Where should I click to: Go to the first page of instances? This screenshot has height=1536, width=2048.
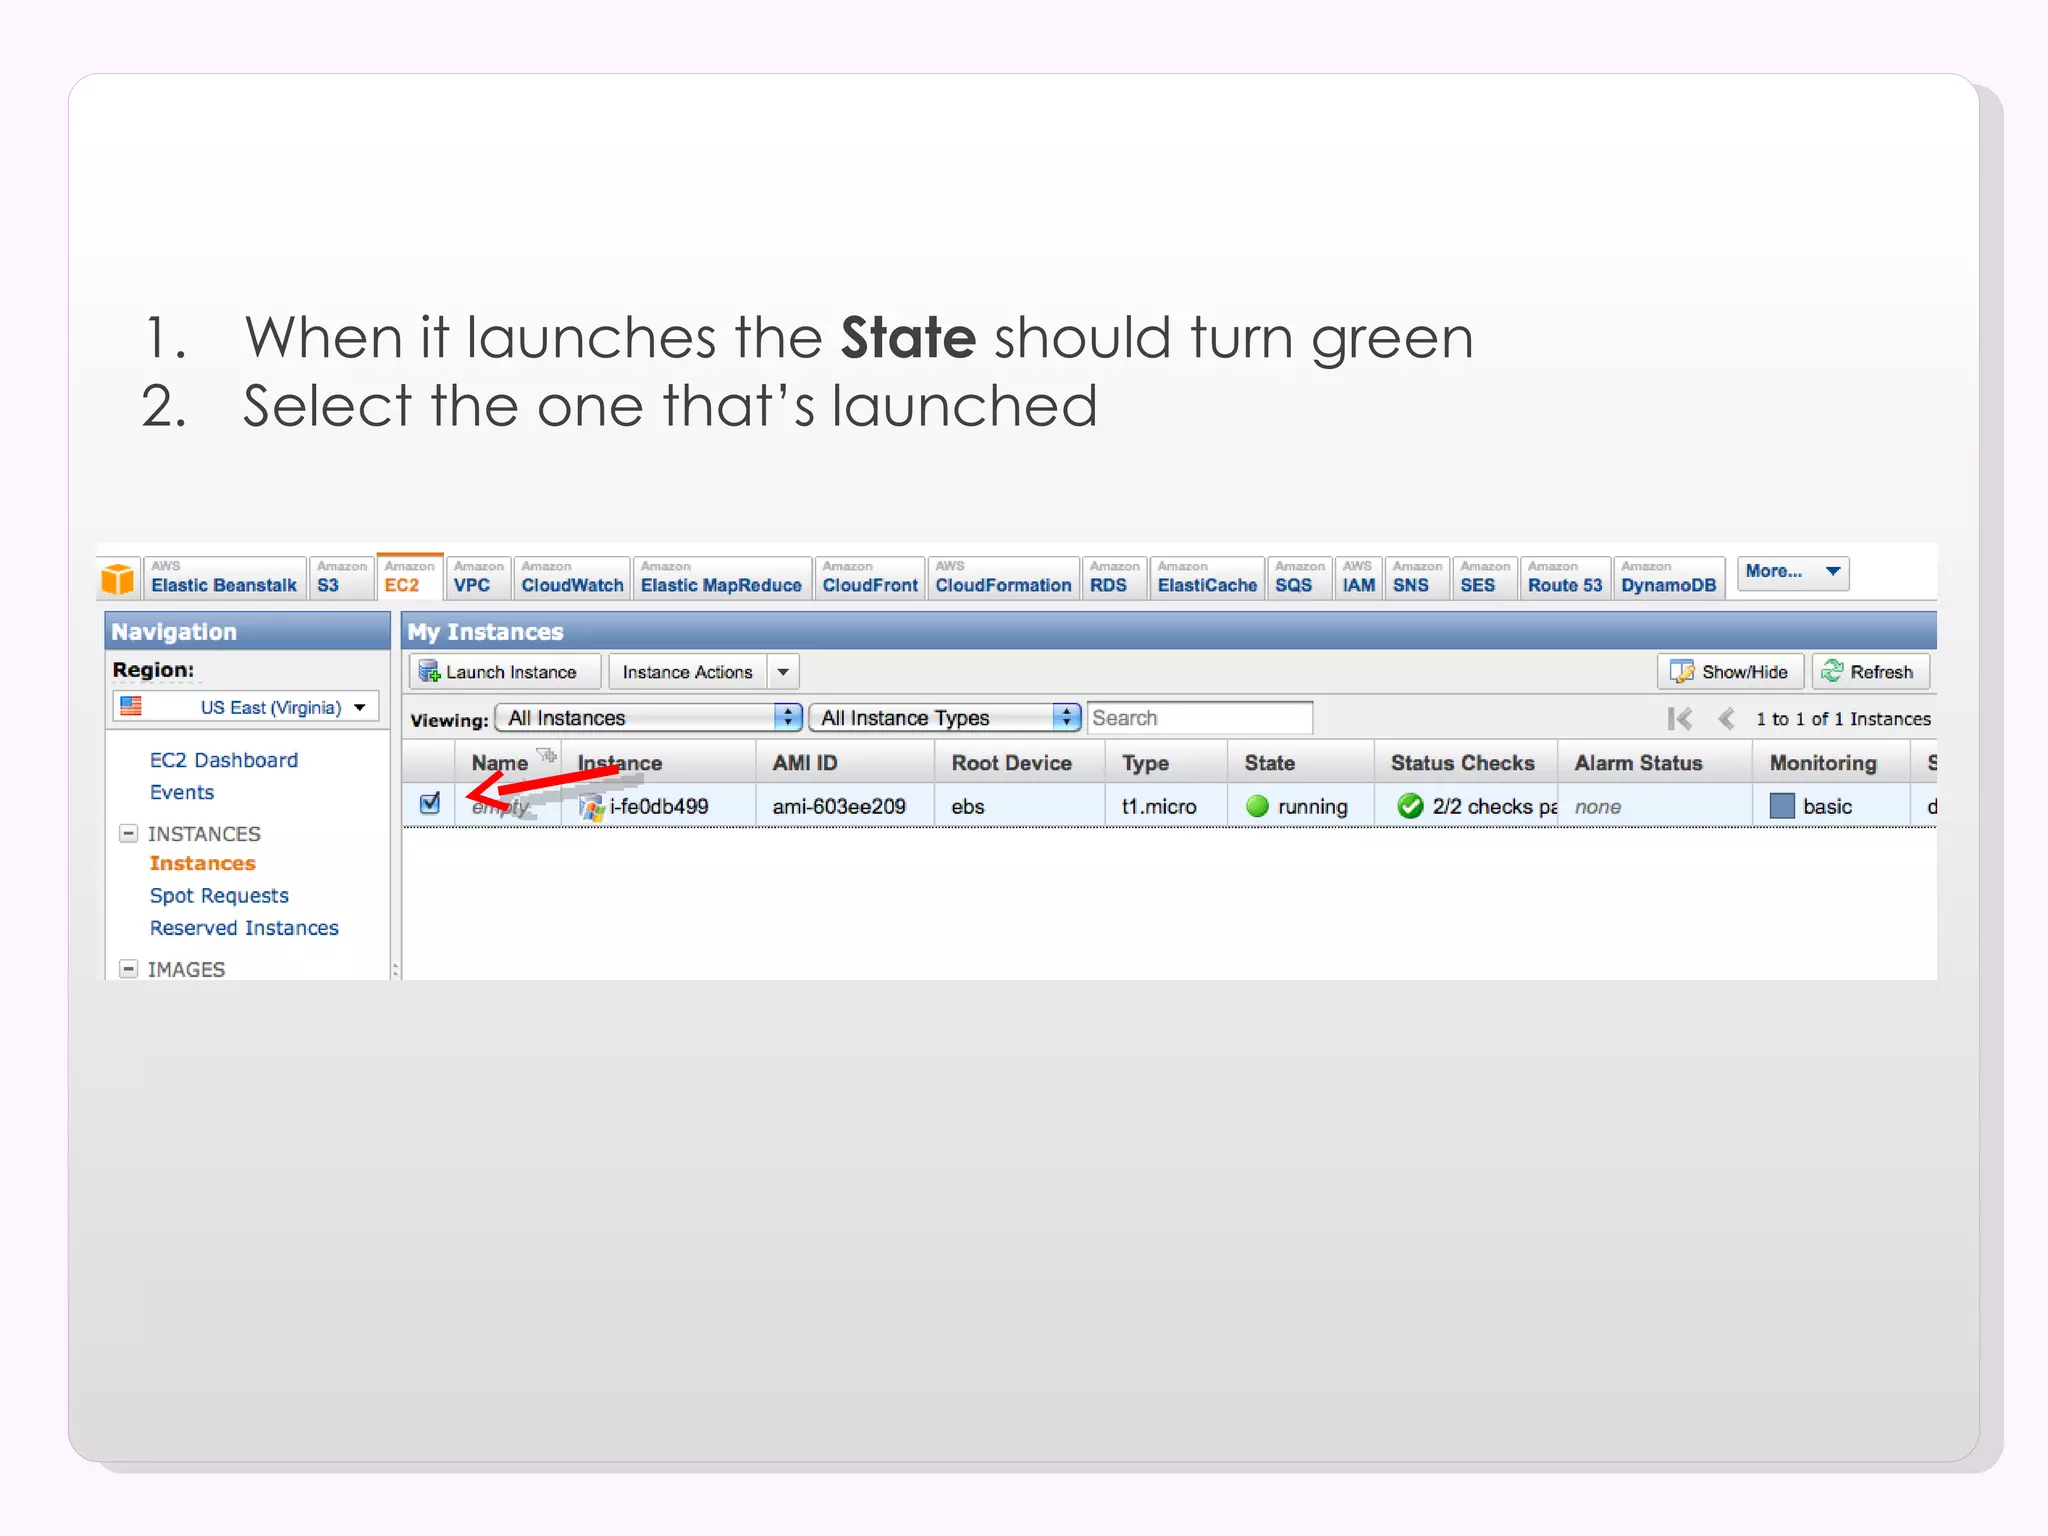pos(1680,718)
